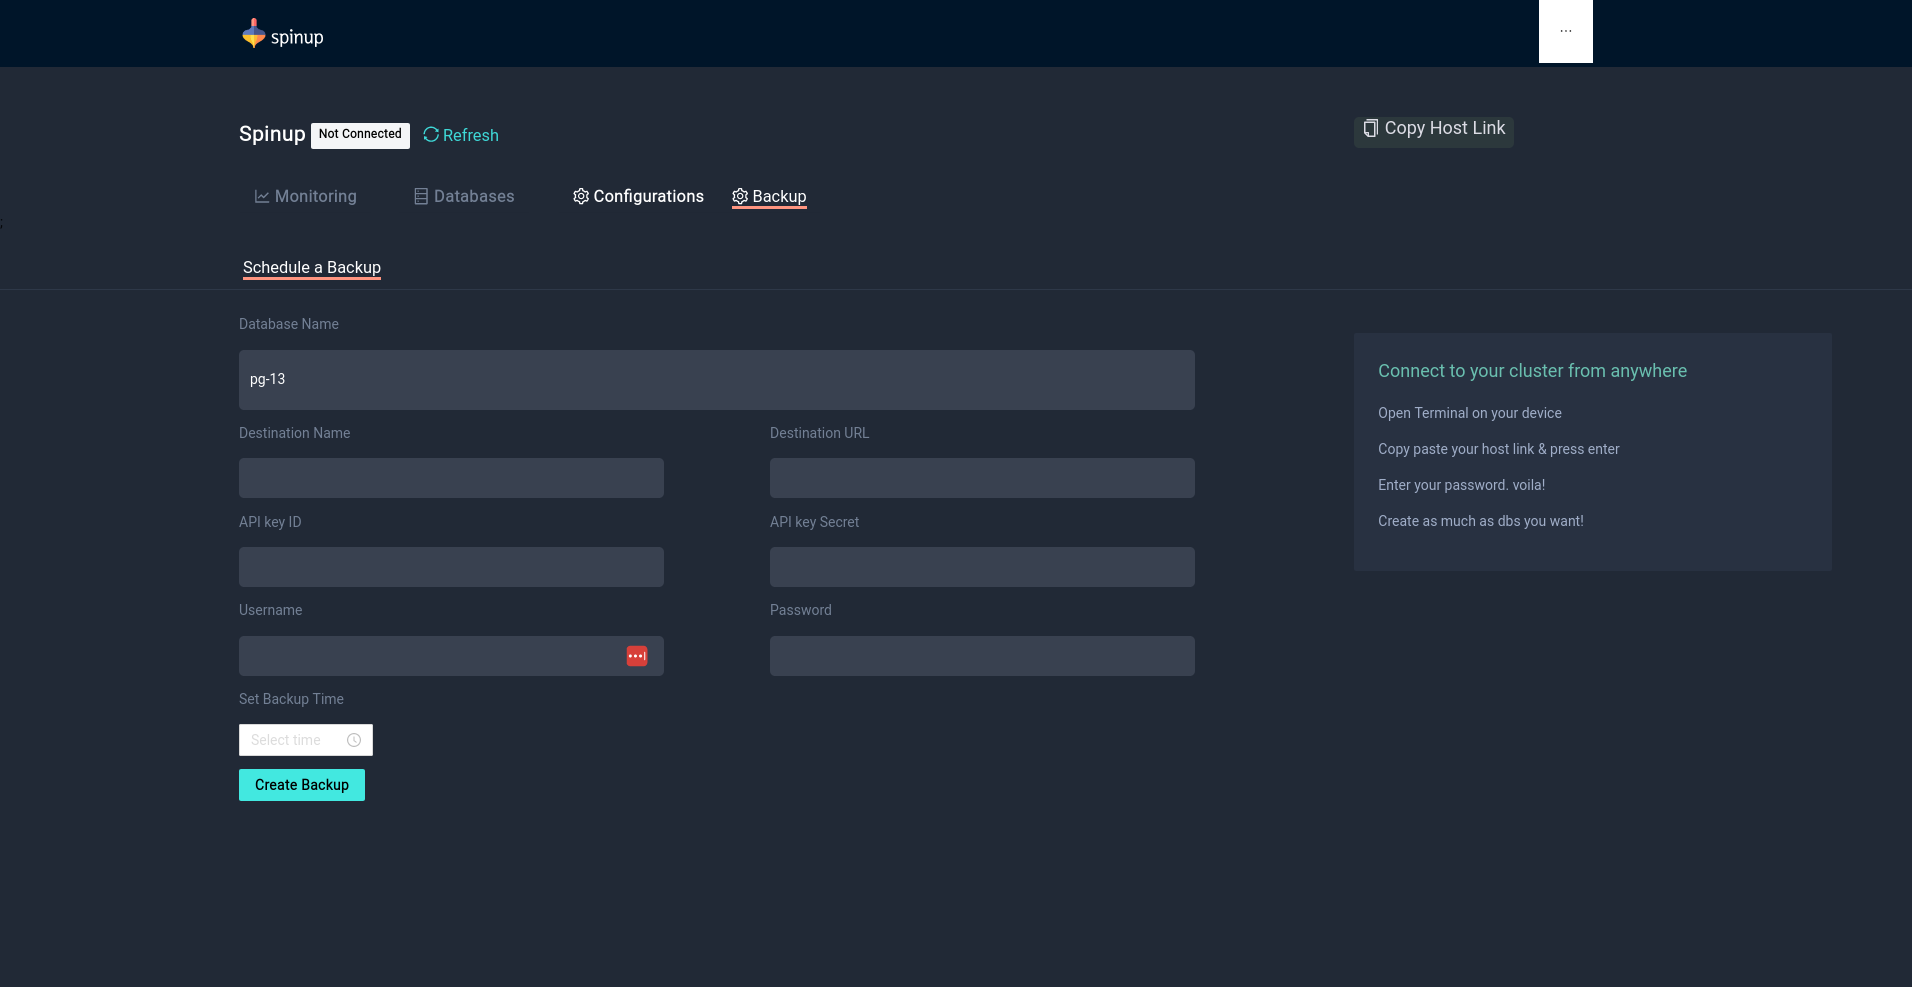The width and height of the screenshot is (1912, 987).
Task: Click the red password manager icon in Username
Action: click(x=637, y=656)
